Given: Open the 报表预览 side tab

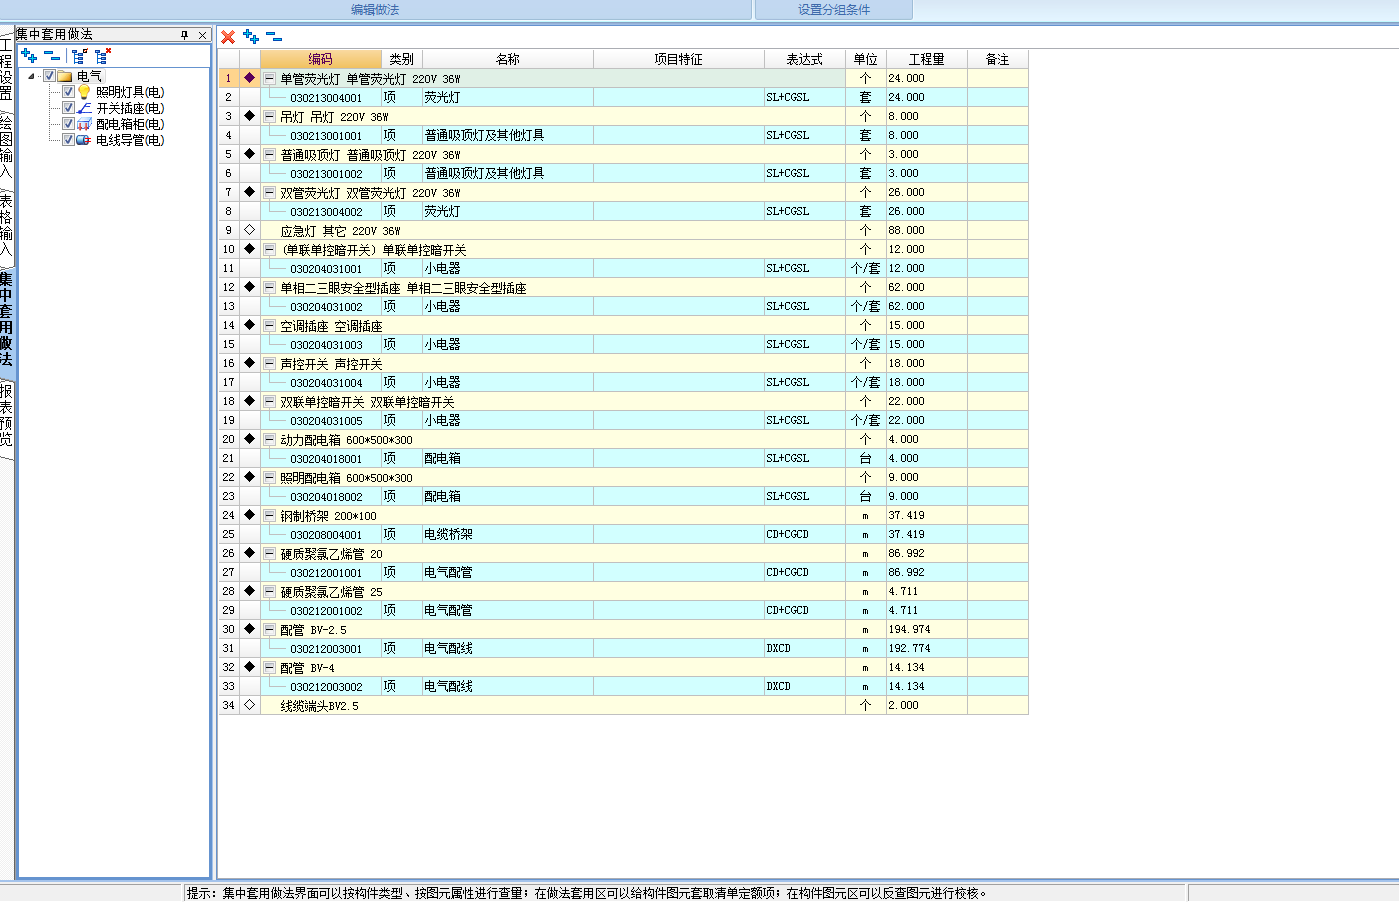Looking at the screenshot, I should click(6, 415).
